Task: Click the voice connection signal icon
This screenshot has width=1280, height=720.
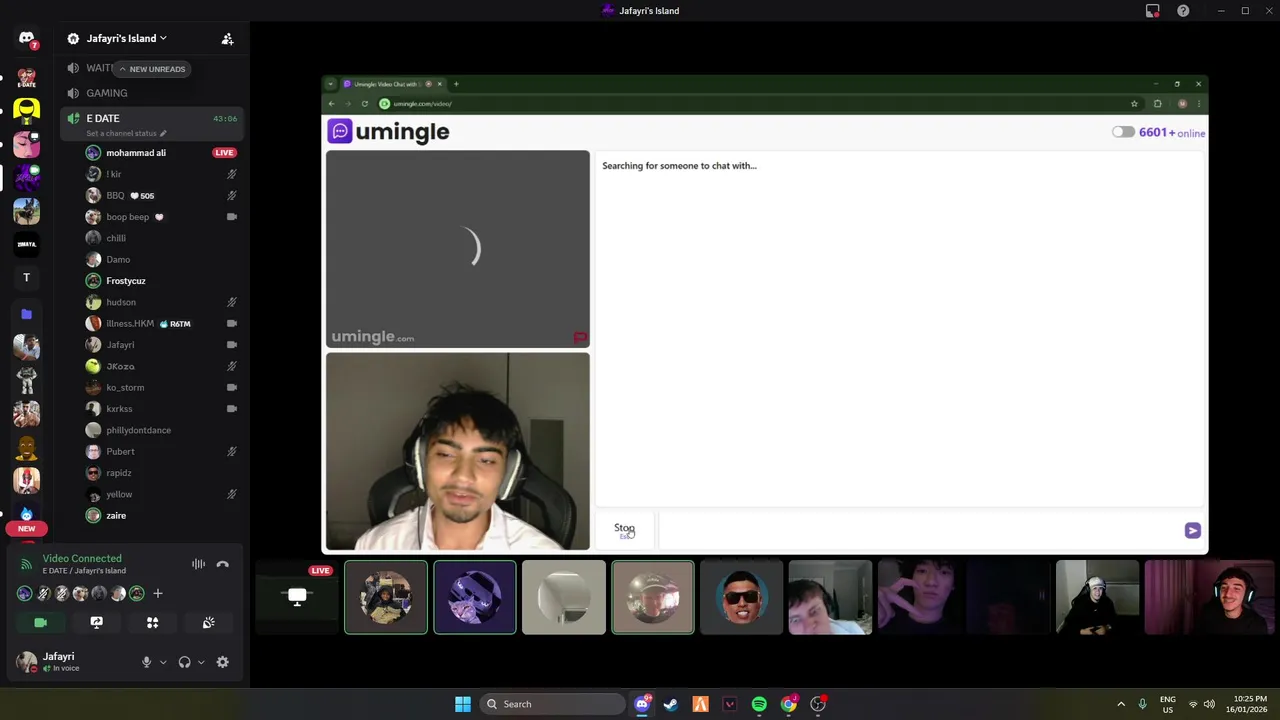Action: pyautogui.click(x=26, y=564)
